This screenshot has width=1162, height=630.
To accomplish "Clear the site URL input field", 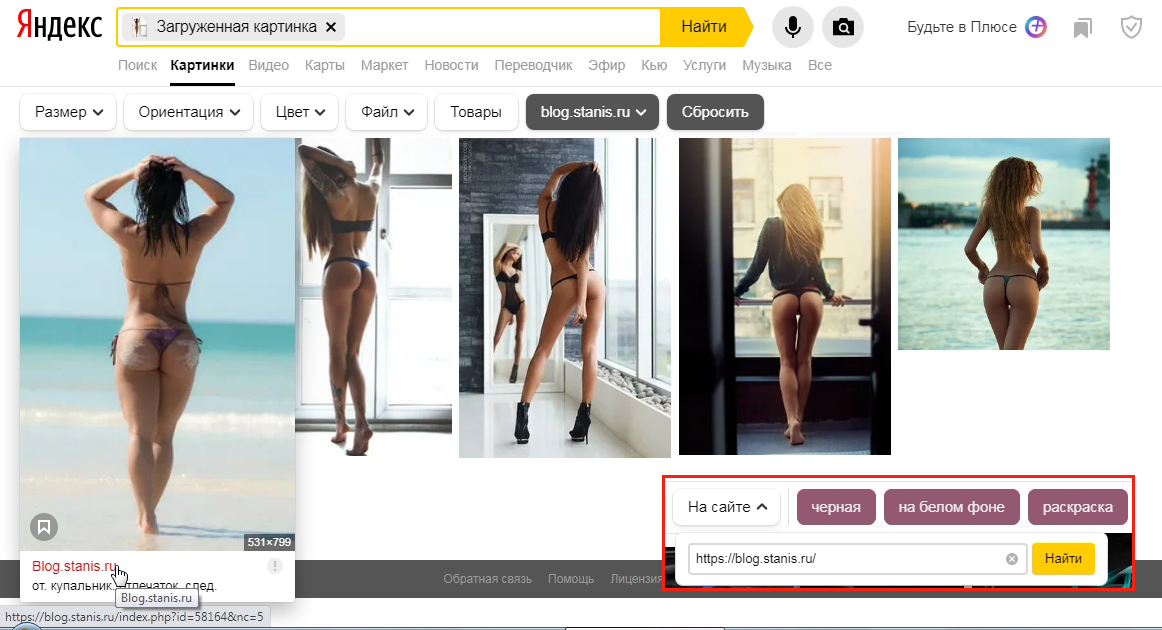I will pos(1011,559).
